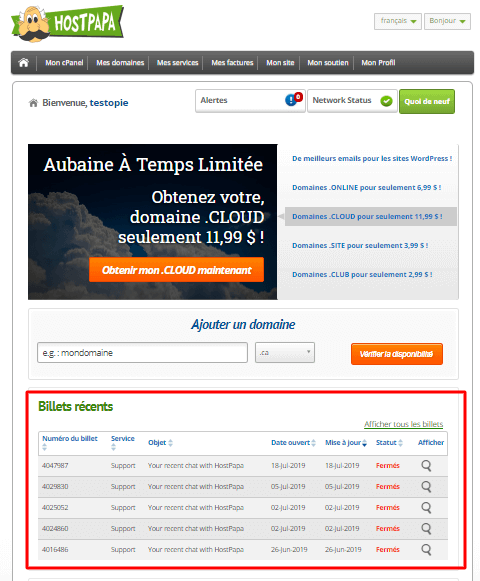Open the Mes factures menu
Screen dimensions: 480x581
coord(232,63)
